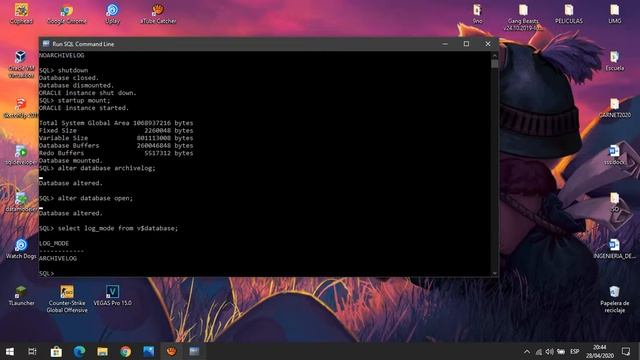Launch the datamodeler desktop shortcut
Image resolution: width=640 pixels, height=360 pixels.
[x=20, y=202]
